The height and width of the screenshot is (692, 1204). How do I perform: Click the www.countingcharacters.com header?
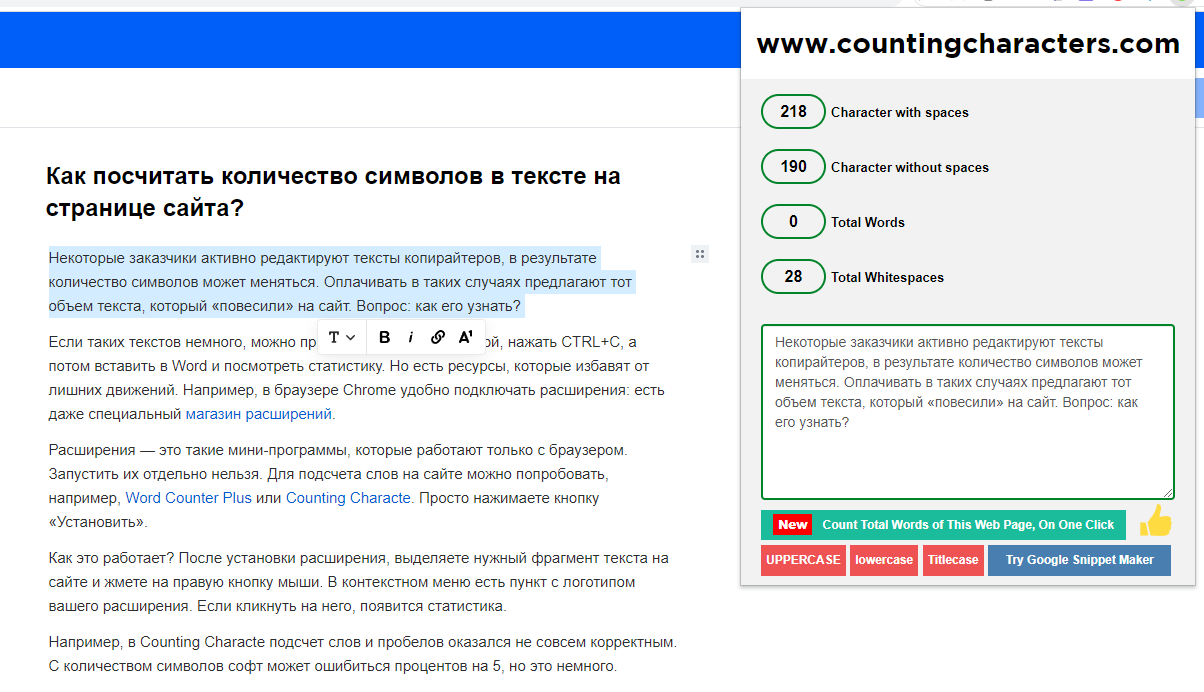click(967, 44)
